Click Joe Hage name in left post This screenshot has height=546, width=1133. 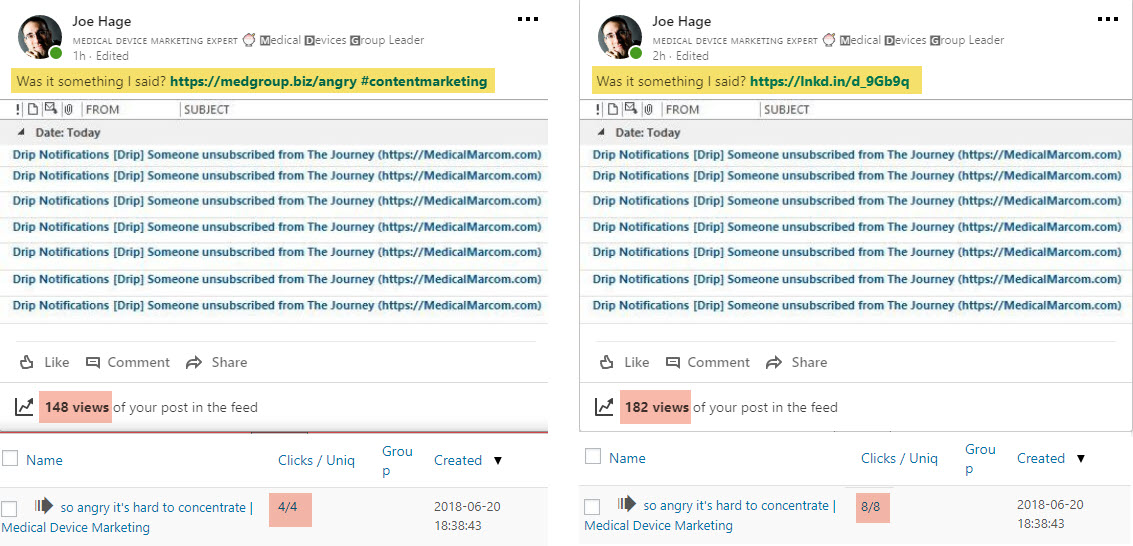tap(102, 21)
